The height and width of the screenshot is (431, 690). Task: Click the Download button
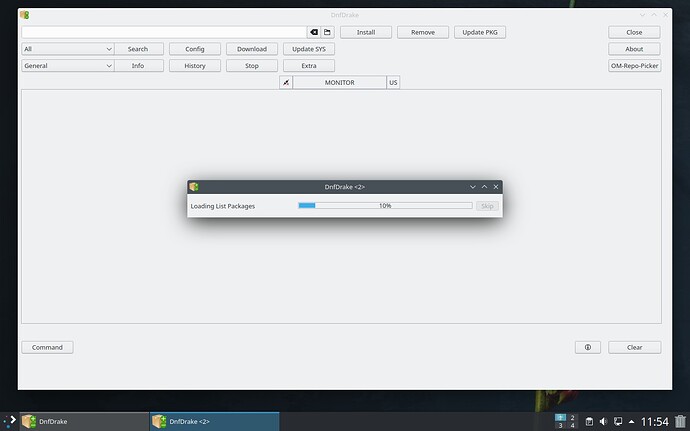(x=252, y=49)
